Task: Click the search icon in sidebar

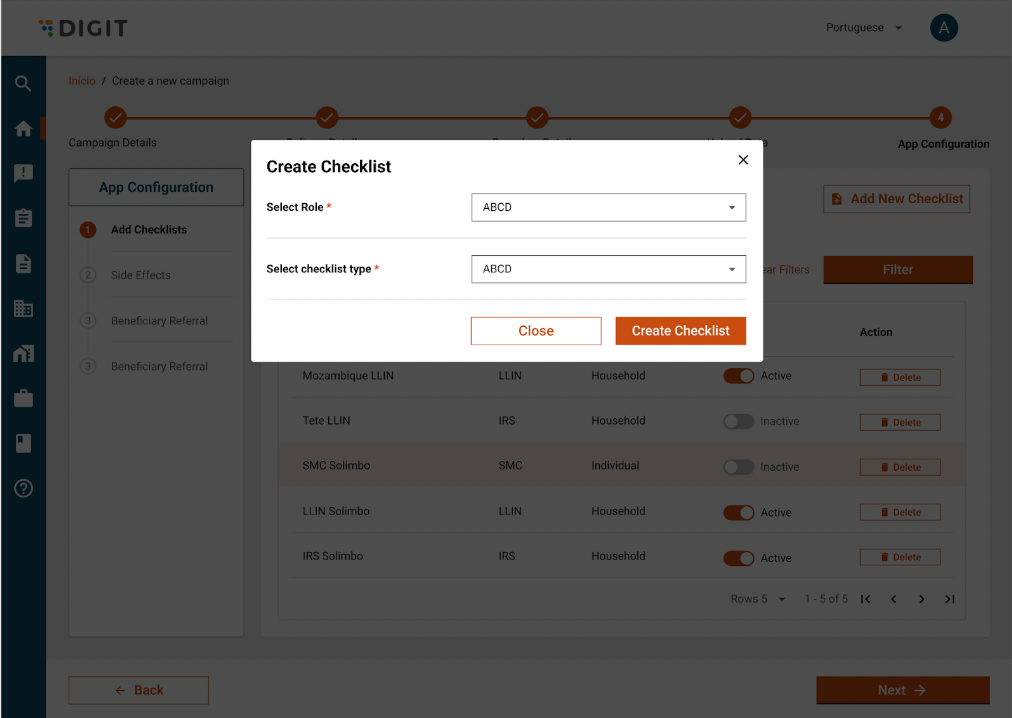Action: 23,84
